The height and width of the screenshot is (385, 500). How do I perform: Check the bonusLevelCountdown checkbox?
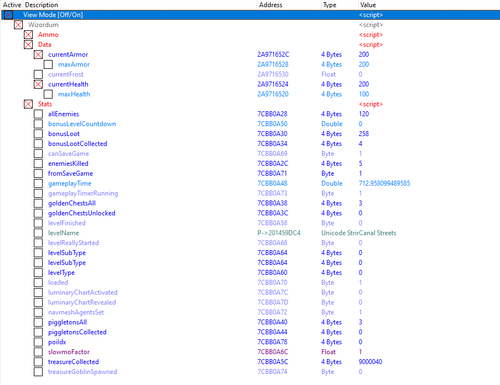(x=38, y=124)
